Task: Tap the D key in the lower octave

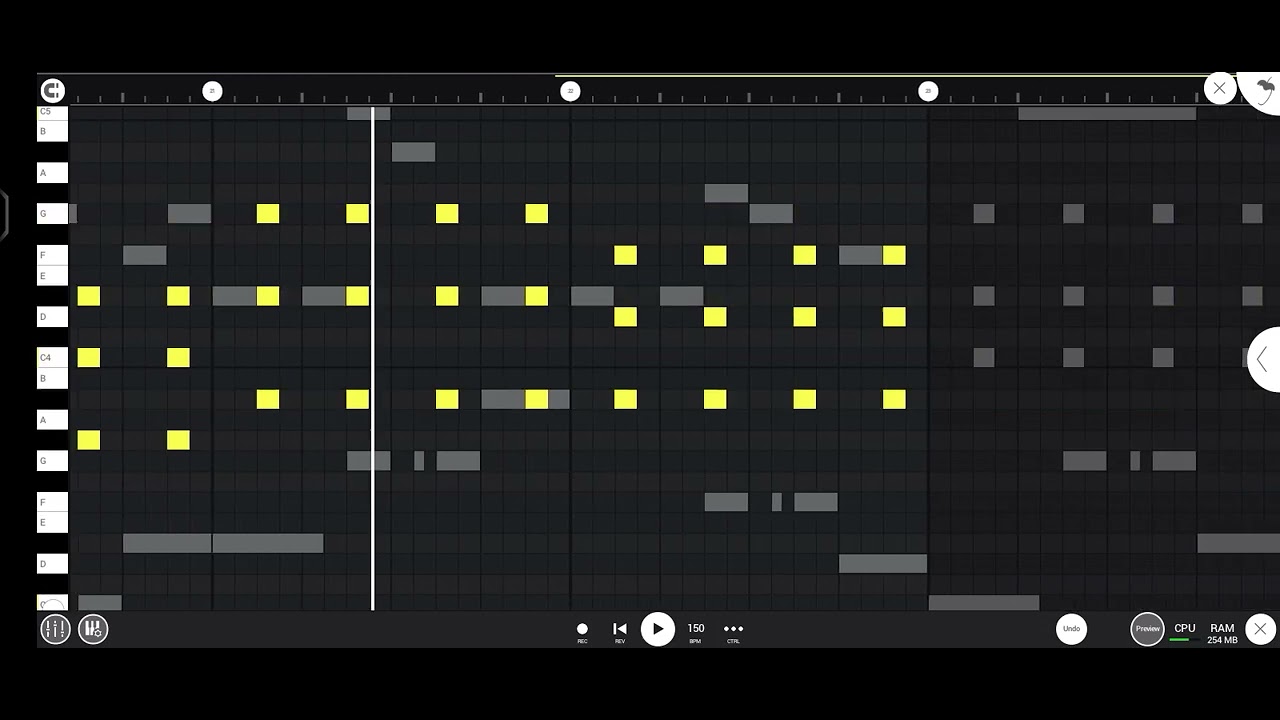Action: 52,564
